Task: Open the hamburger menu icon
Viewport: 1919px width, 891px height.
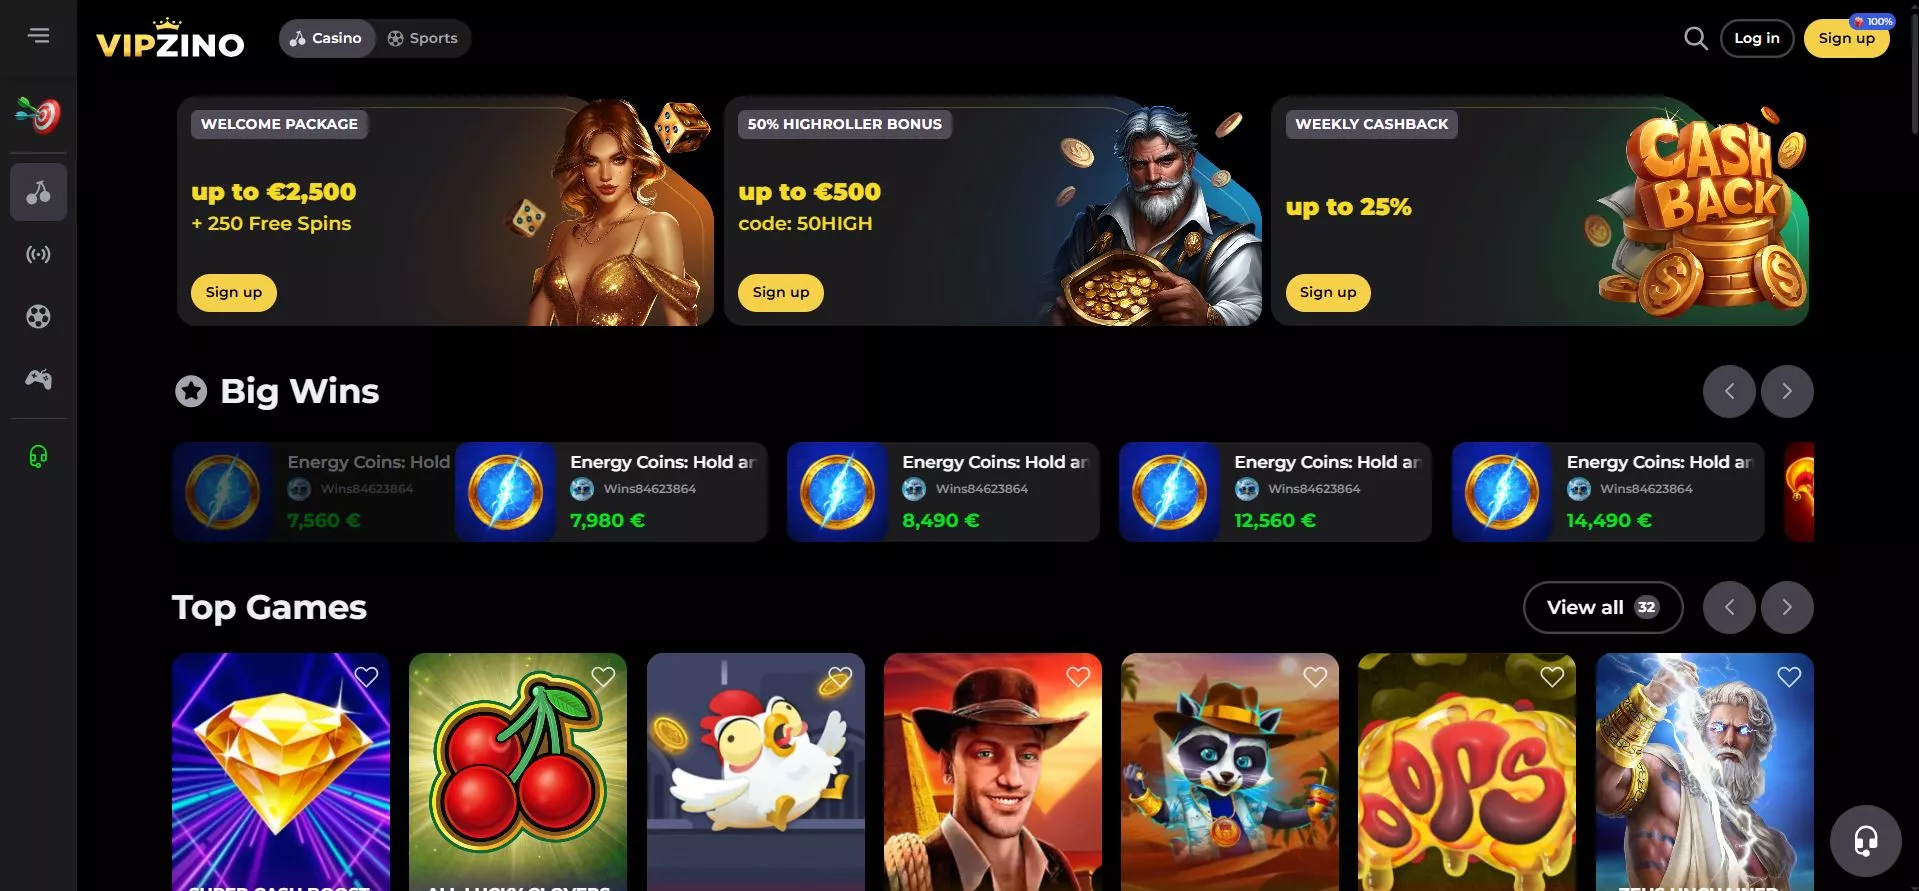Action: (38, 36)
